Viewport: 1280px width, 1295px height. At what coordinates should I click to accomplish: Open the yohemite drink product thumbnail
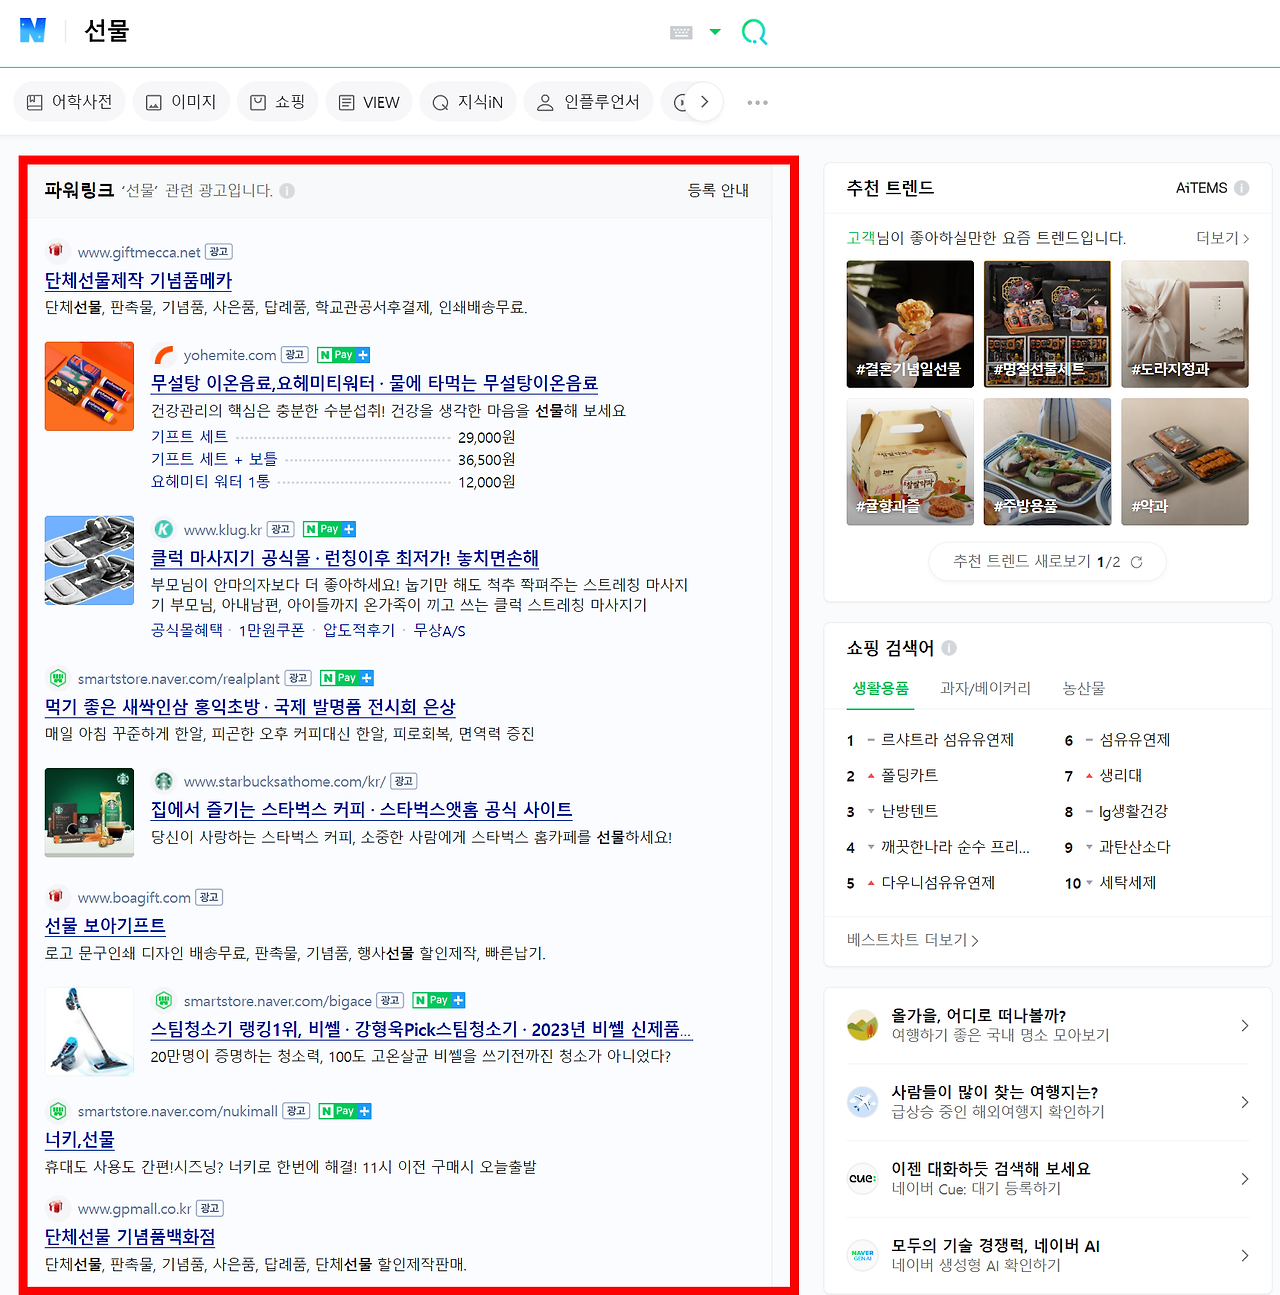point(89,386)
